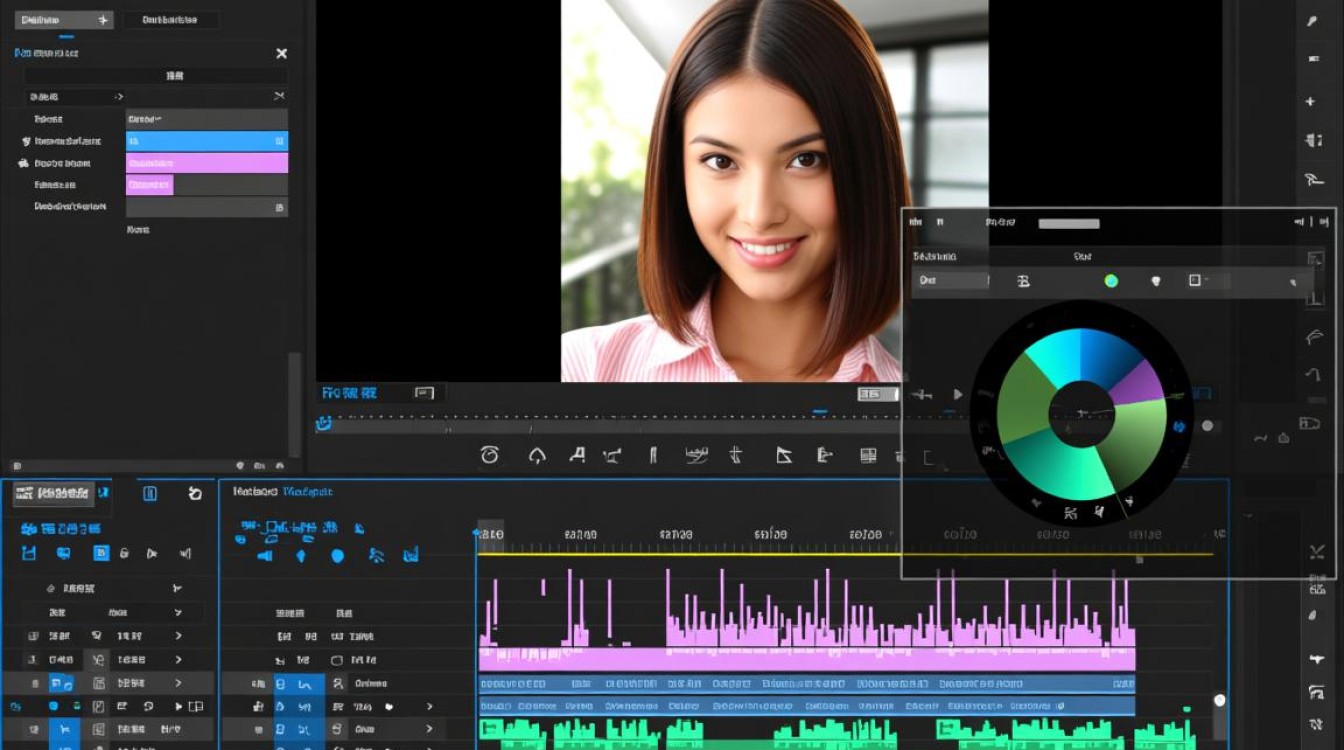Click the blue playhead marker at timeline ruler start
This screenshot has height=750, width=1344.
(x=477, y=535)
